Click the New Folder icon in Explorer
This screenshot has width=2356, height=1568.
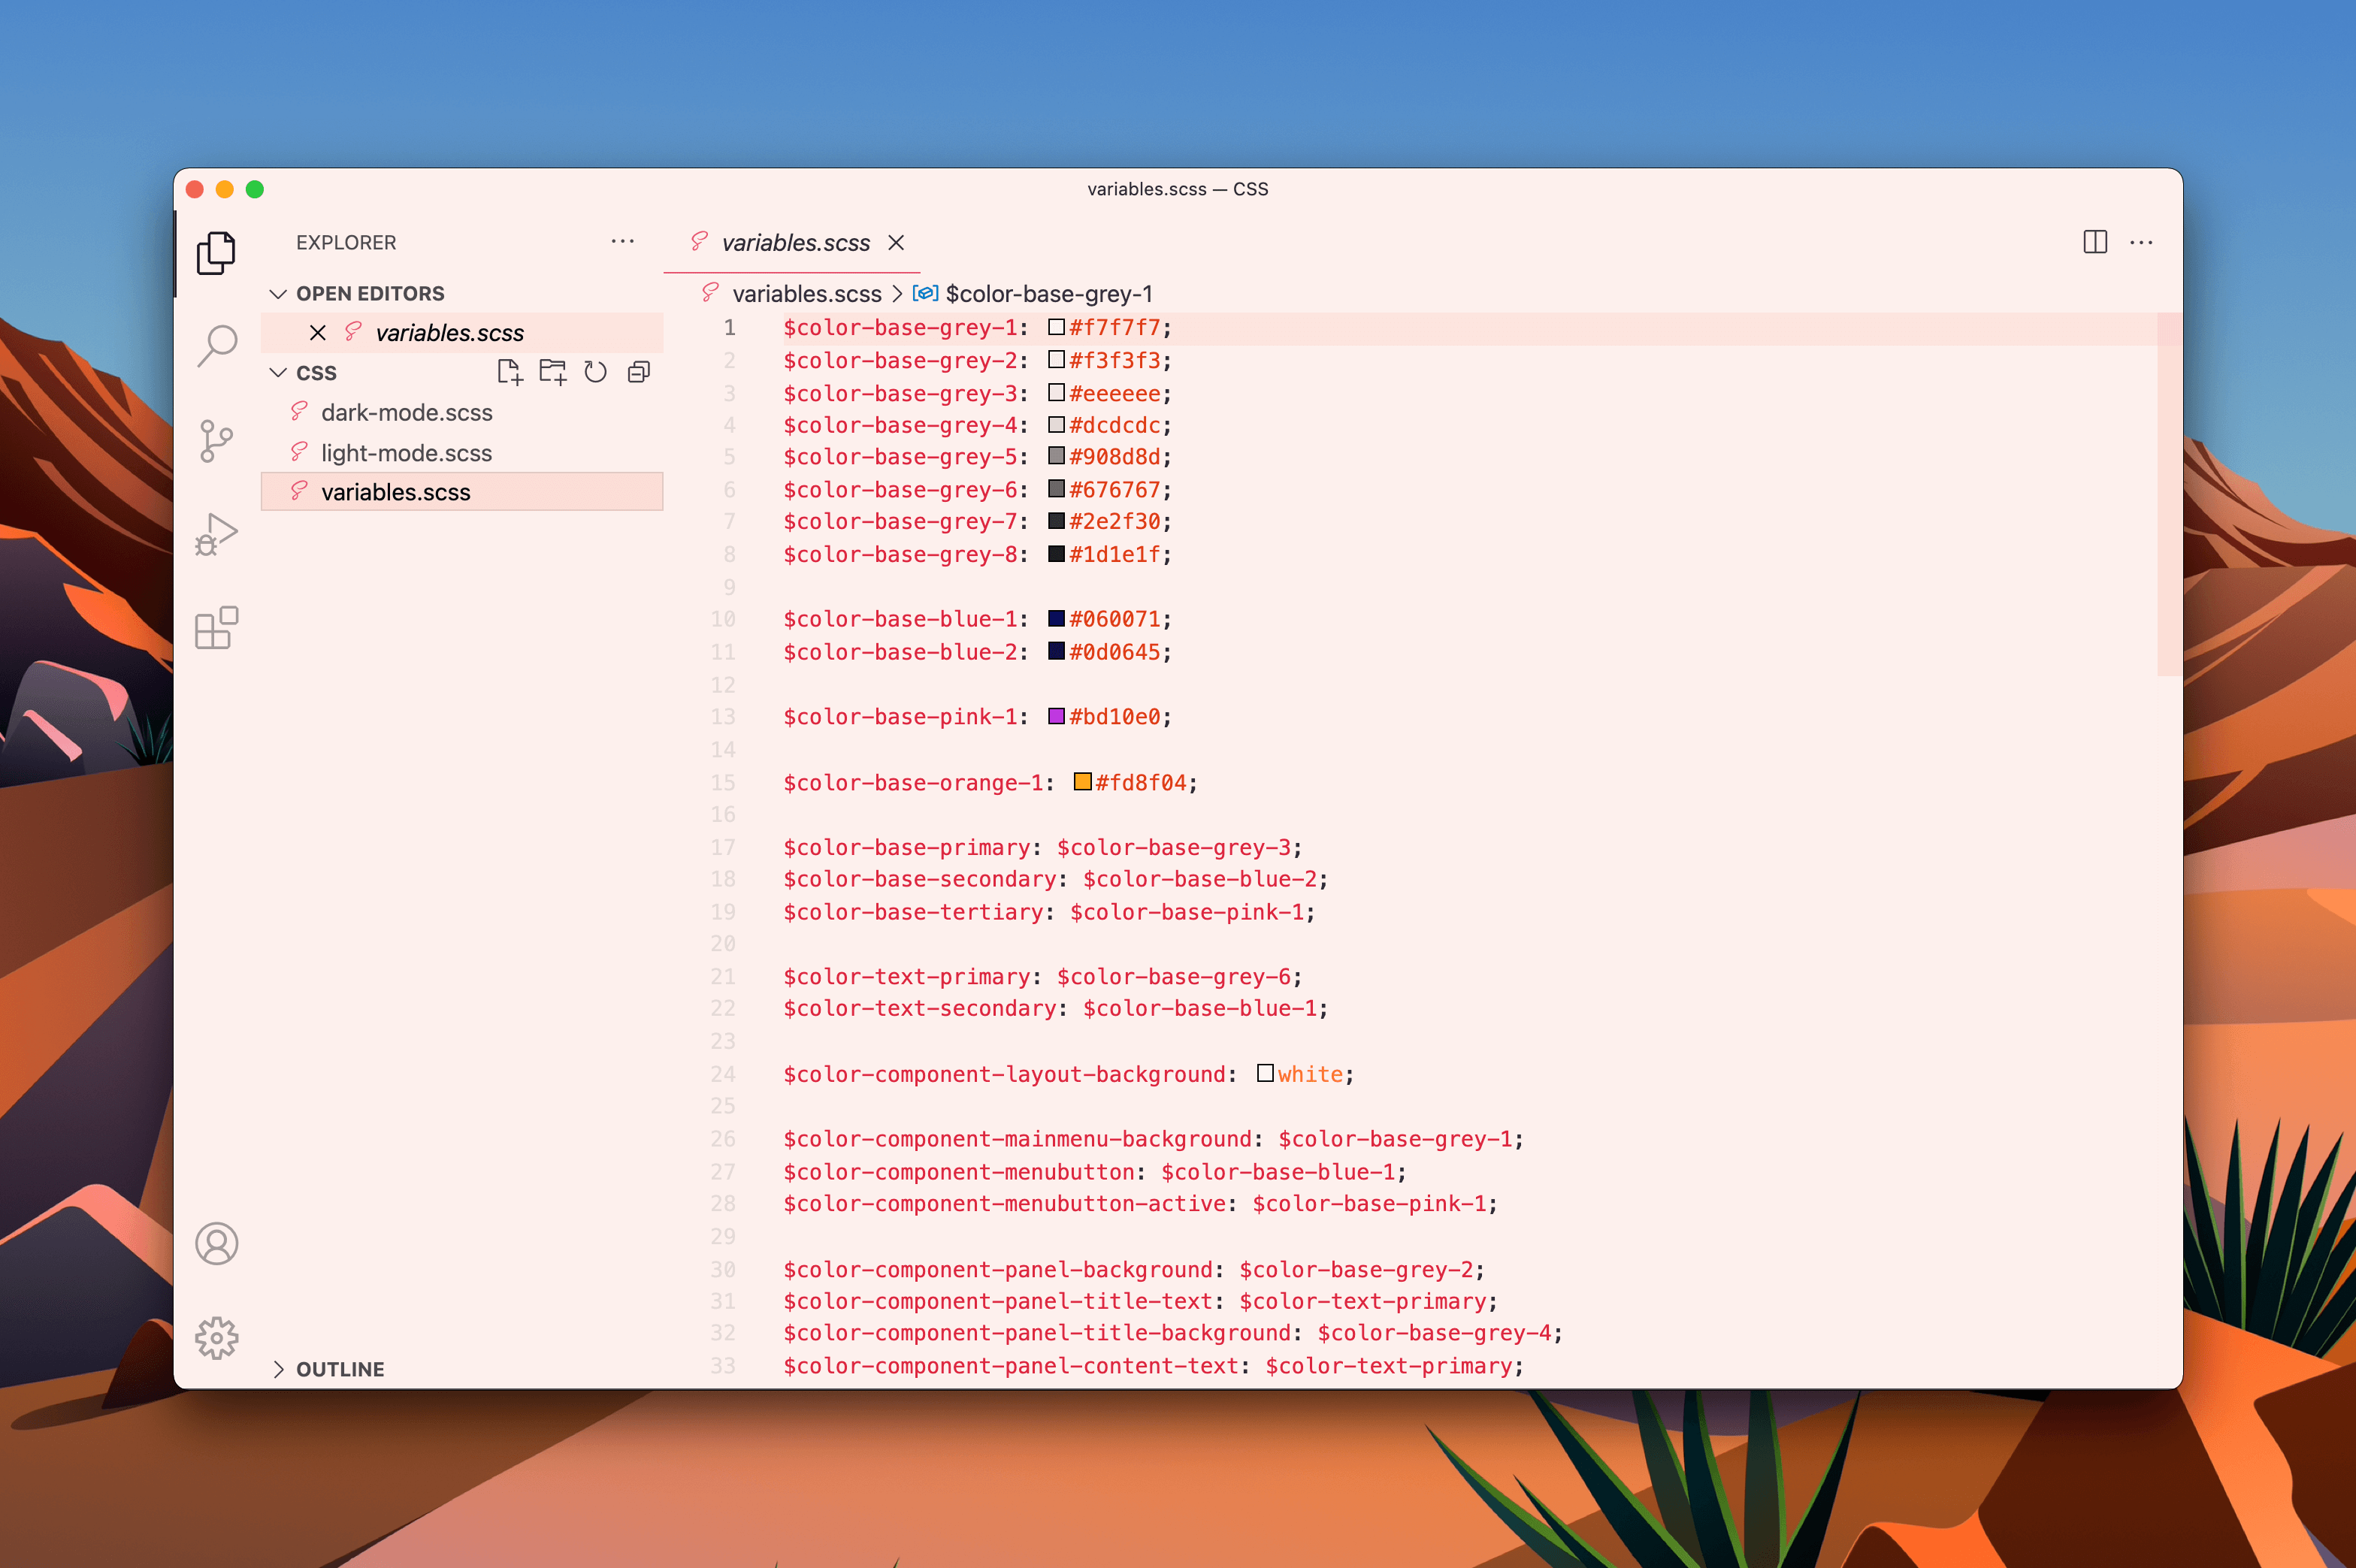(552, 373)
